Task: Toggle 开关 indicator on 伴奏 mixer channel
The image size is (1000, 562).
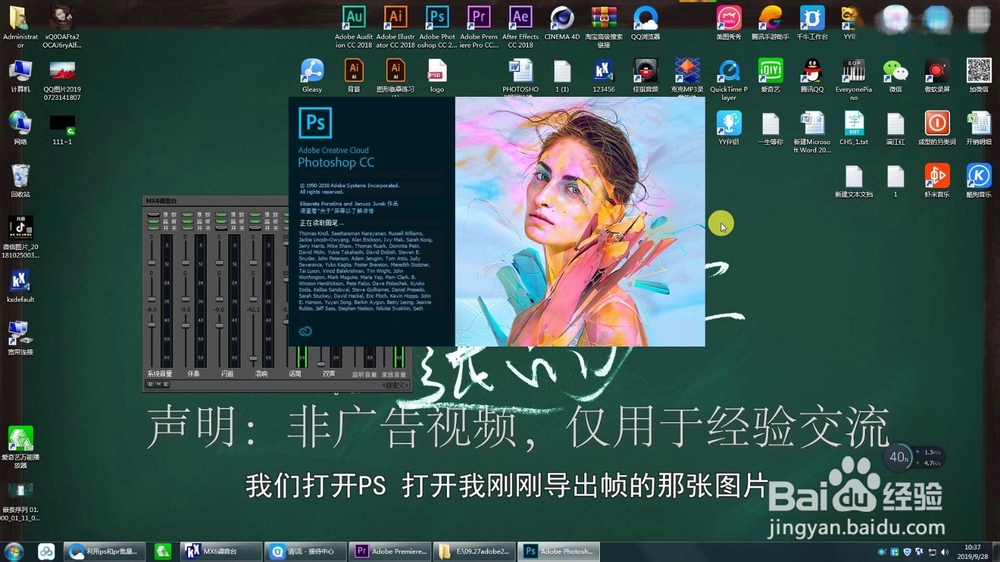Action: pyautogui.click(x=188, y=228)
